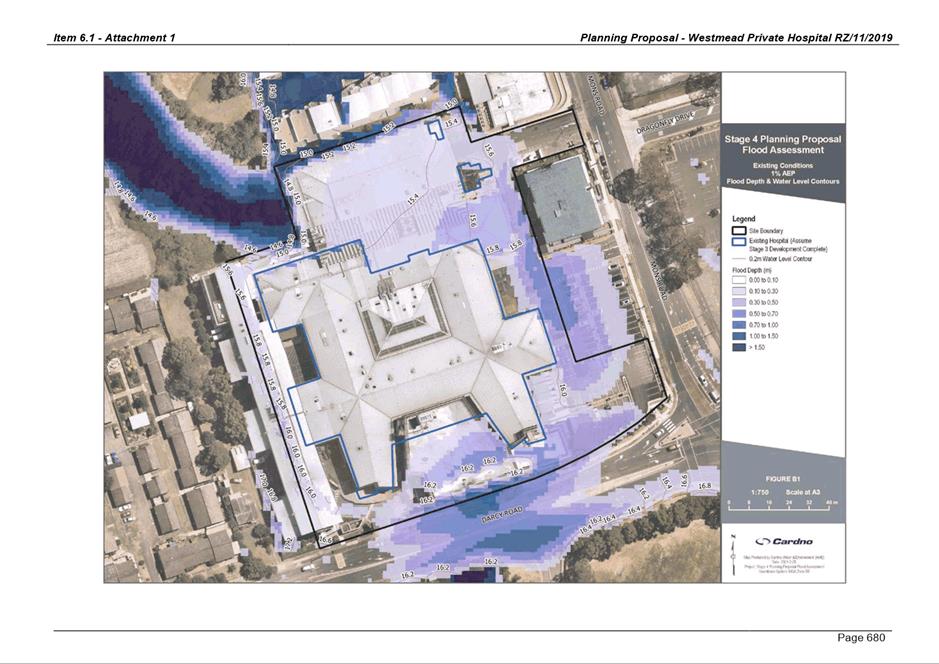Screen dimensions: 939x664
Task: Click the 'Planning Proposal - Westmead Private Hospital RZ/11/2019' header
Action: tap(736, 38)
